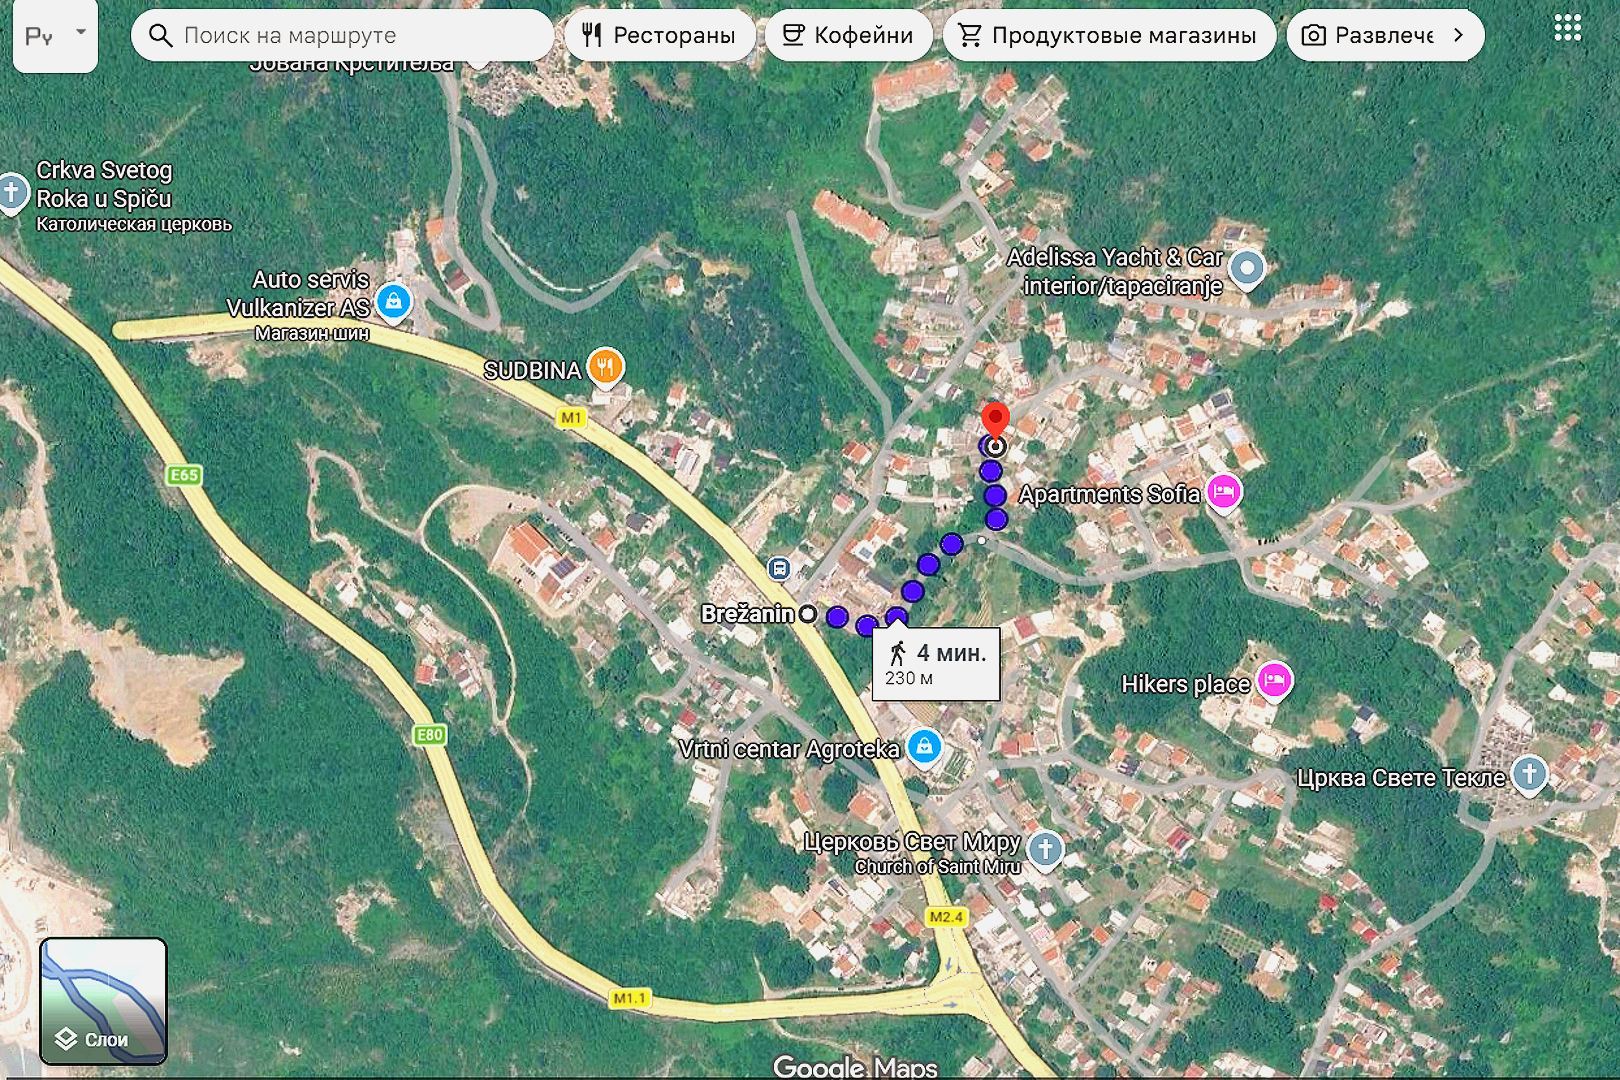1620x1080 pixels.
Task: Click the Црква Свете Текле church pin
Action: (x=1529, y=774)
